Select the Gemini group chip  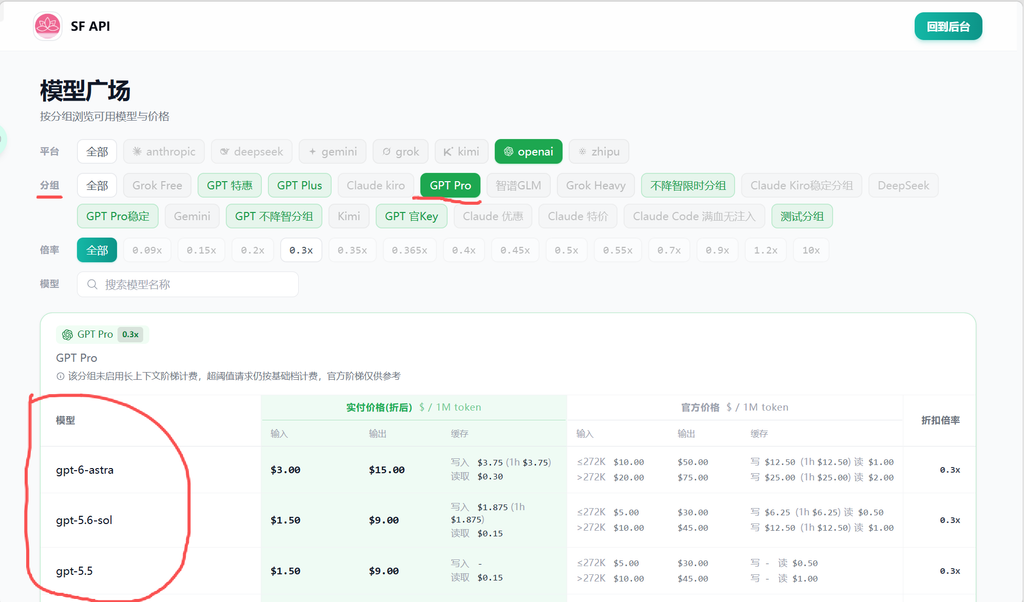tap(192, 216)
